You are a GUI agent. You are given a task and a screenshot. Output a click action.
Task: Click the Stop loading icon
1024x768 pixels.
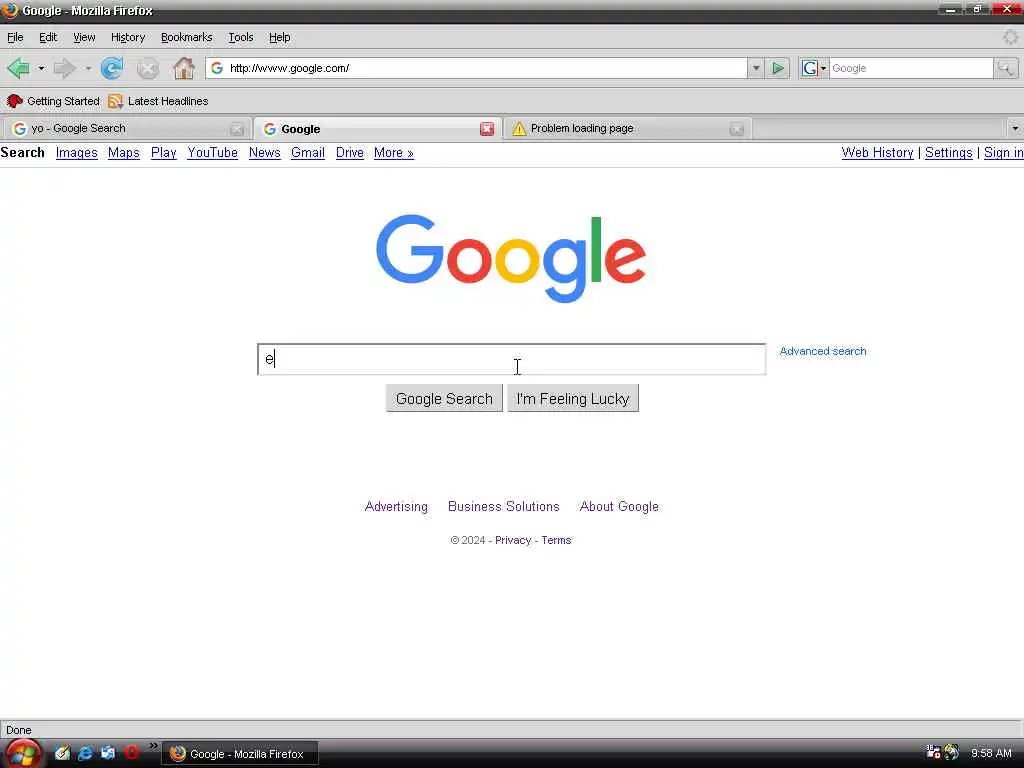148,68
